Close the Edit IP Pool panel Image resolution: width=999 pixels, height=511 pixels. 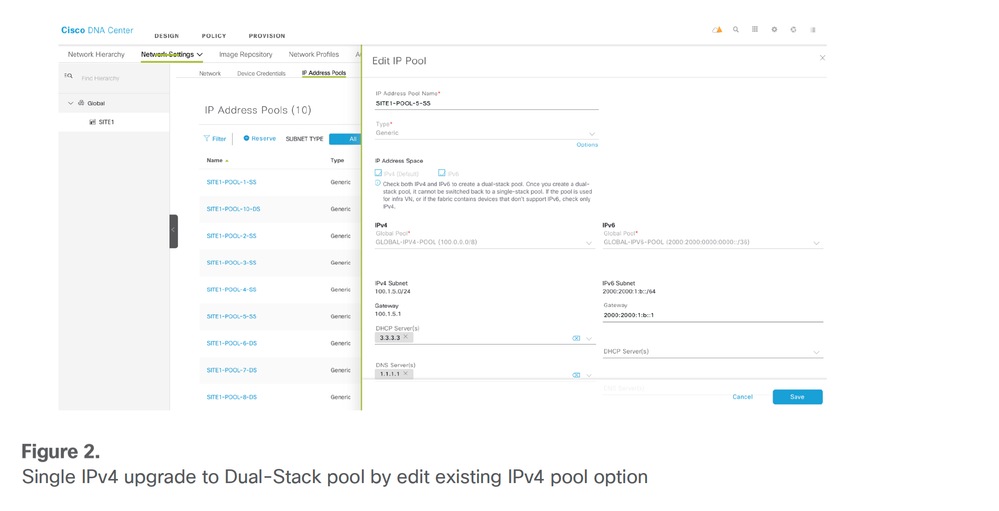pos(822,58)
